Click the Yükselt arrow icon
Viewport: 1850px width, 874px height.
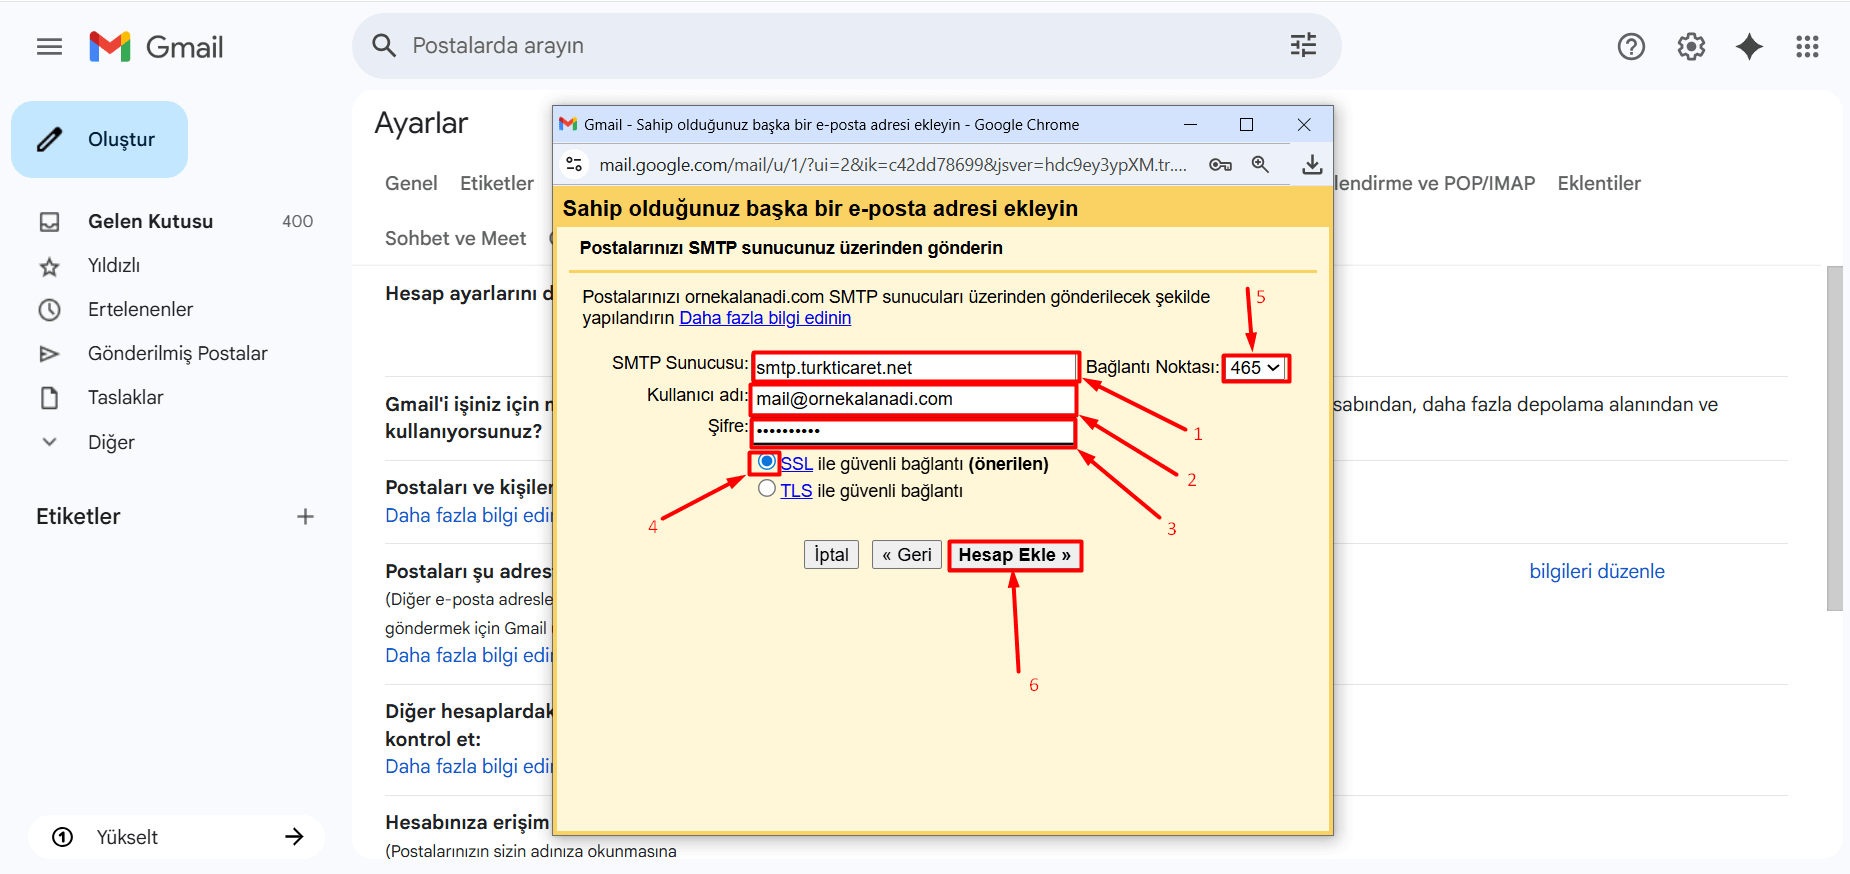tap(294, 837)
